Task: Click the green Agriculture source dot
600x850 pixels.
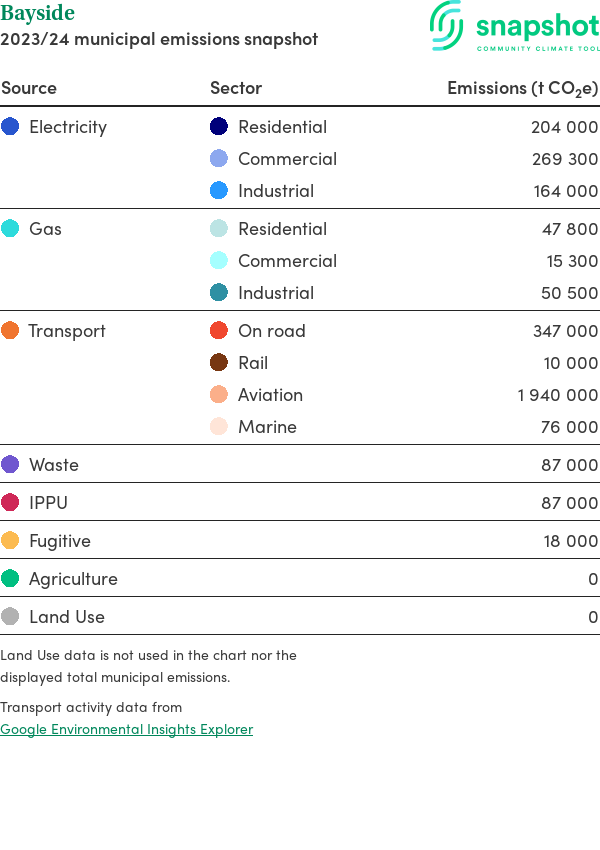Action: [x=10, y=579]
